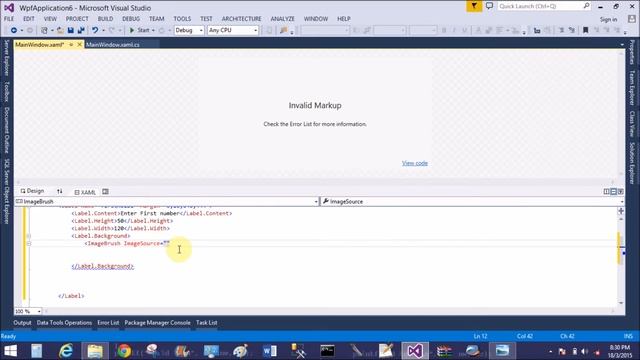The width and height of the screenshot is (640, 360).
Task: Open the TOOLS menu
Action: click(x=182, y=19)
